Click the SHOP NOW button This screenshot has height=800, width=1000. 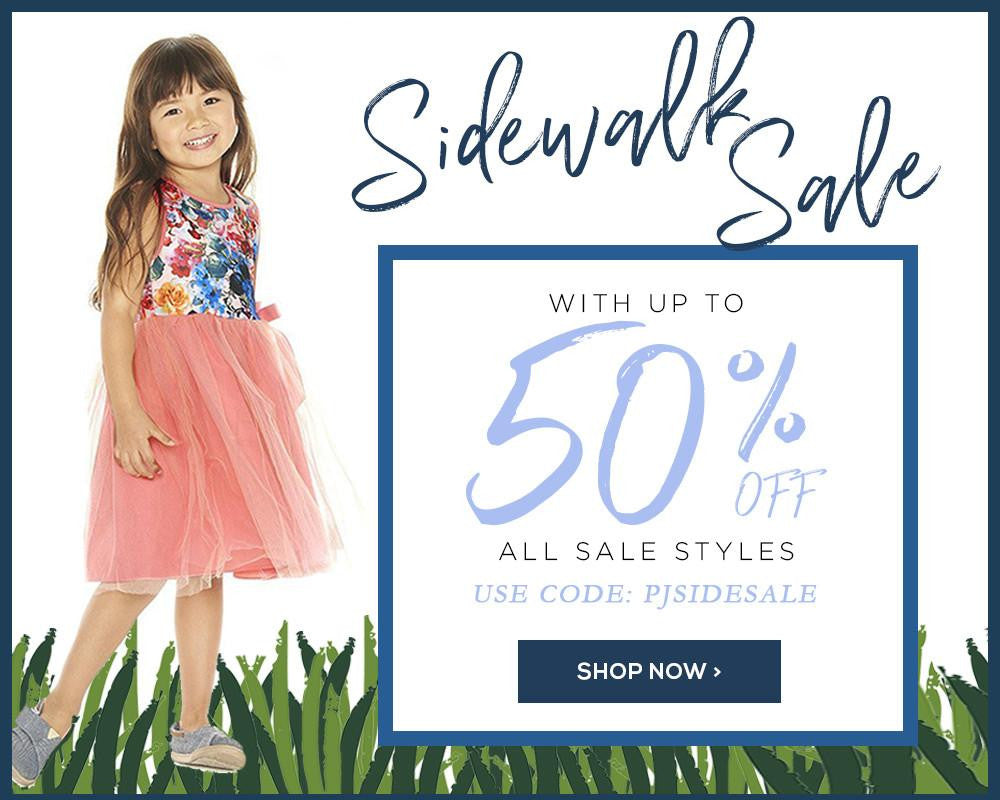pyautogui.click(x=649, y=671)
